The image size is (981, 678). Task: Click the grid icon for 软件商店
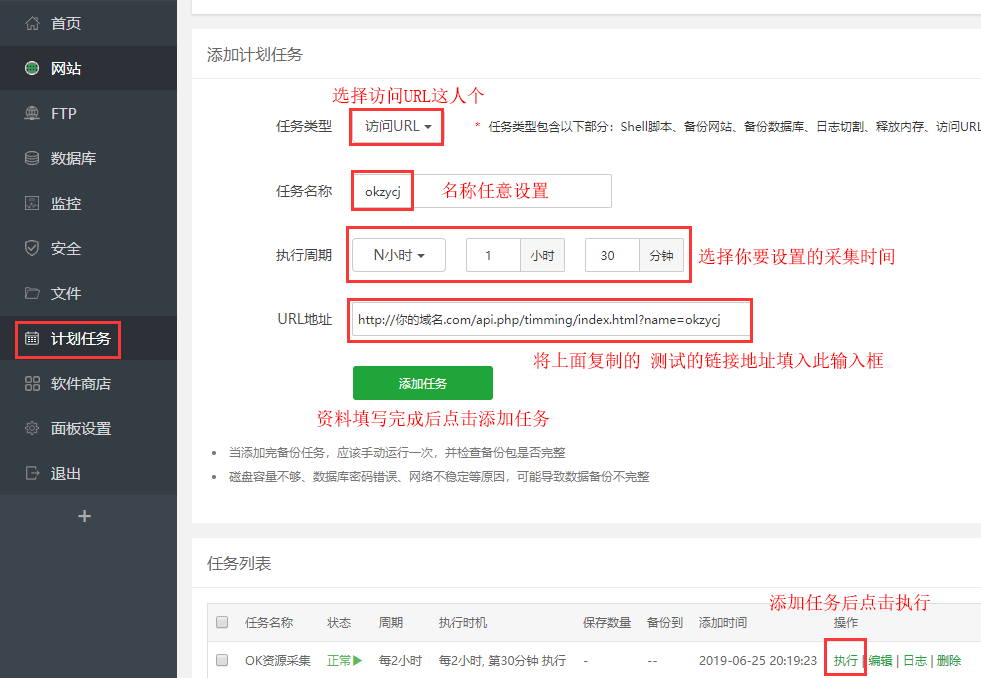32,383
